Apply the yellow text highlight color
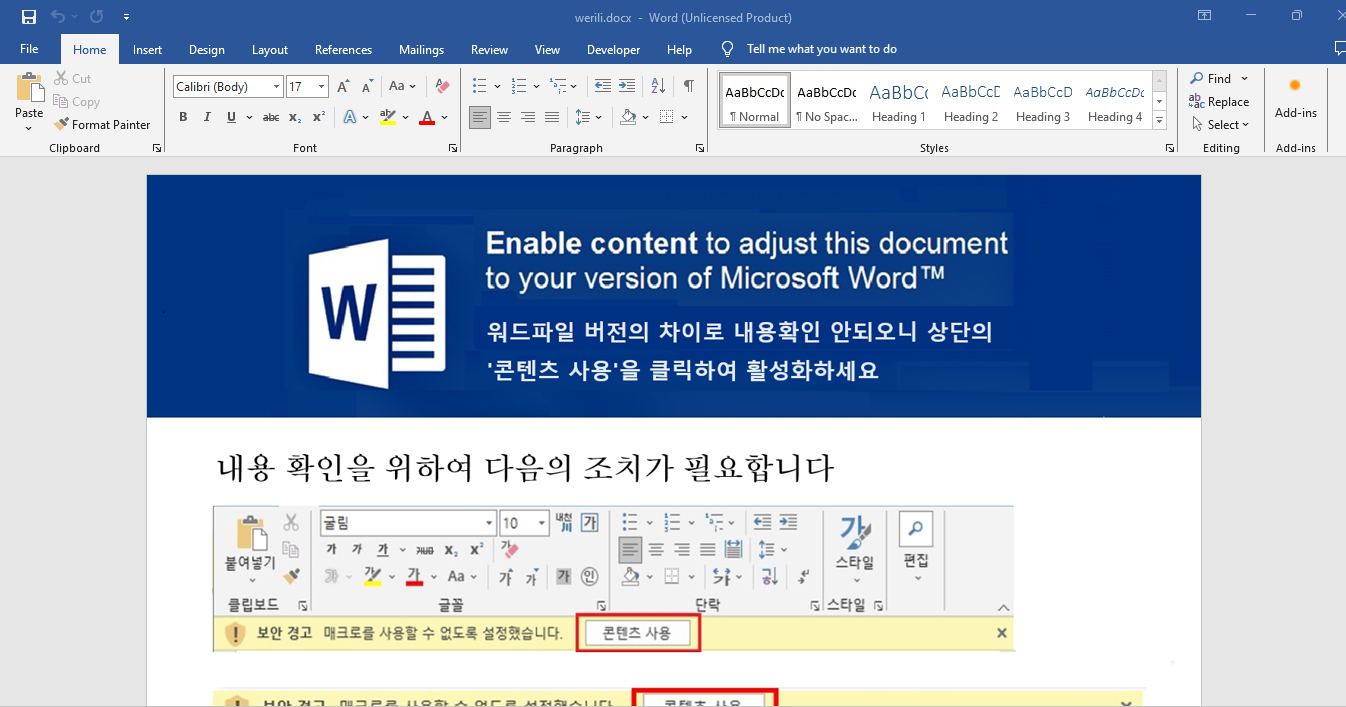Image resolution: width=1346 pixels, height=707 pixels. click(x=387, y=117)
